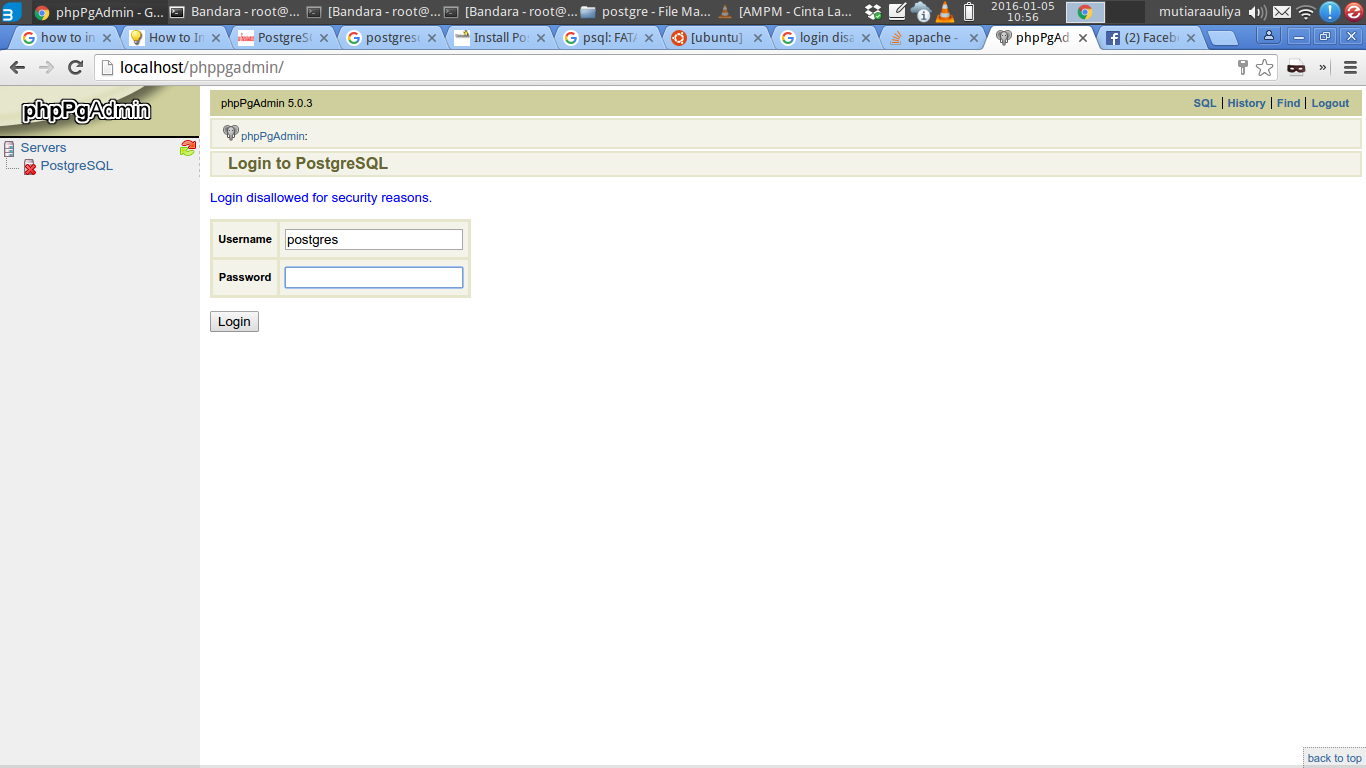Bookmark this page with the star
This screenshot has width=1366, height=768.
1265,68
